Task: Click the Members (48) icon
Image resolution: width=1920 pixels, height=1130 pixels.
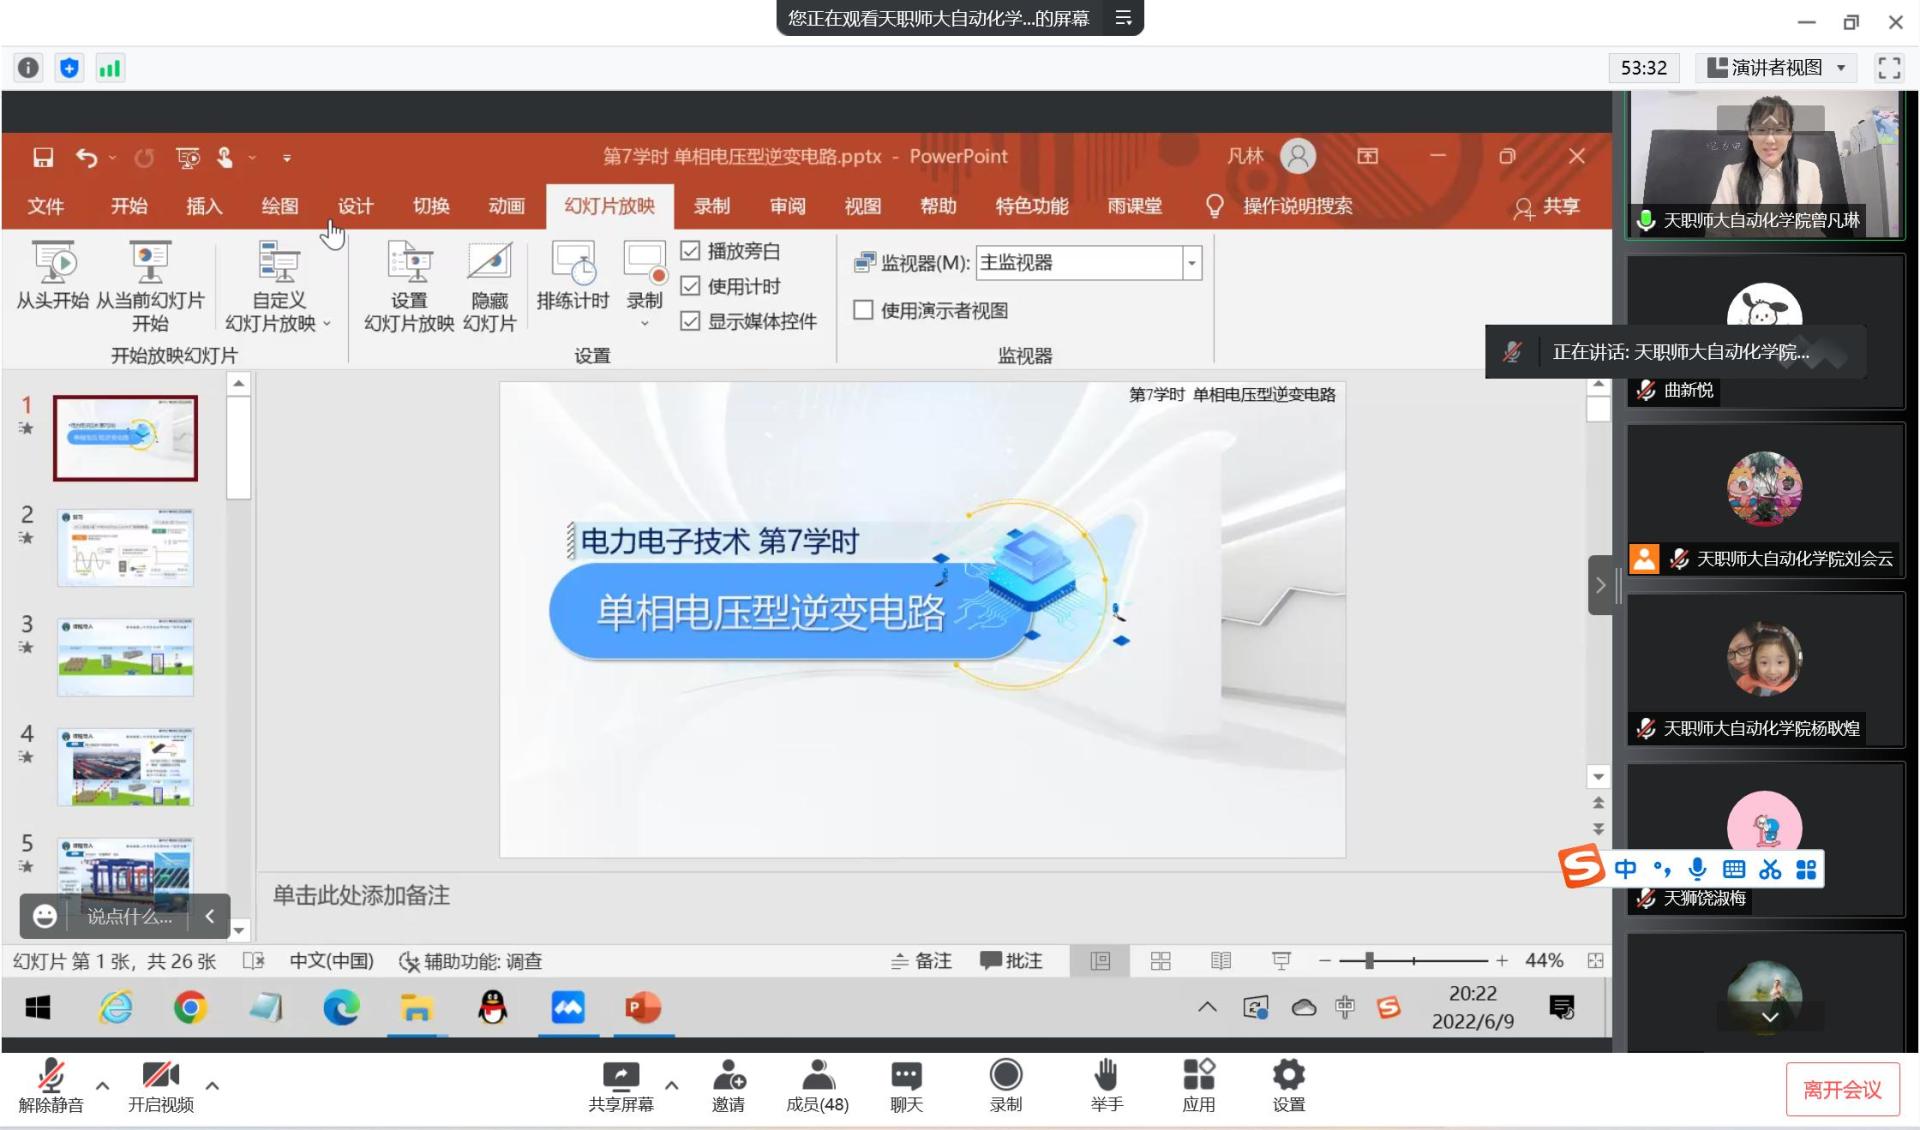Action: (817, 1076)
